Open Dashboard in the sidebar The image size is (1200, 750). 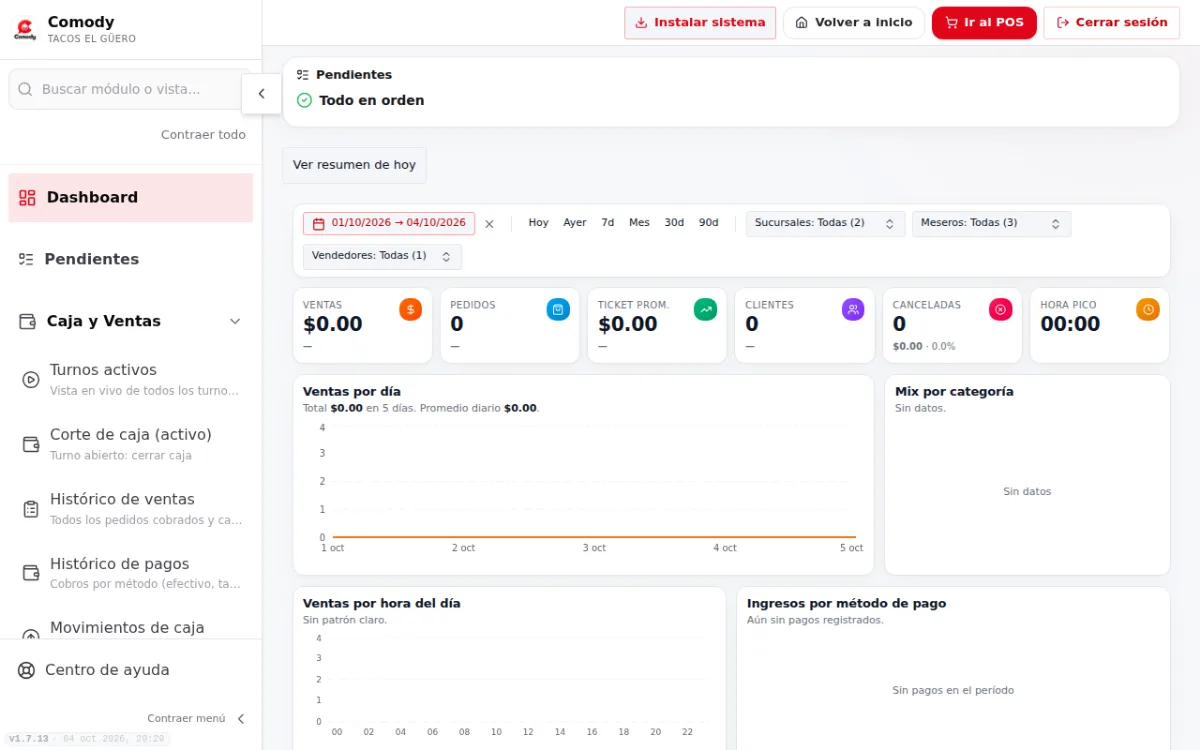point(131,198)
